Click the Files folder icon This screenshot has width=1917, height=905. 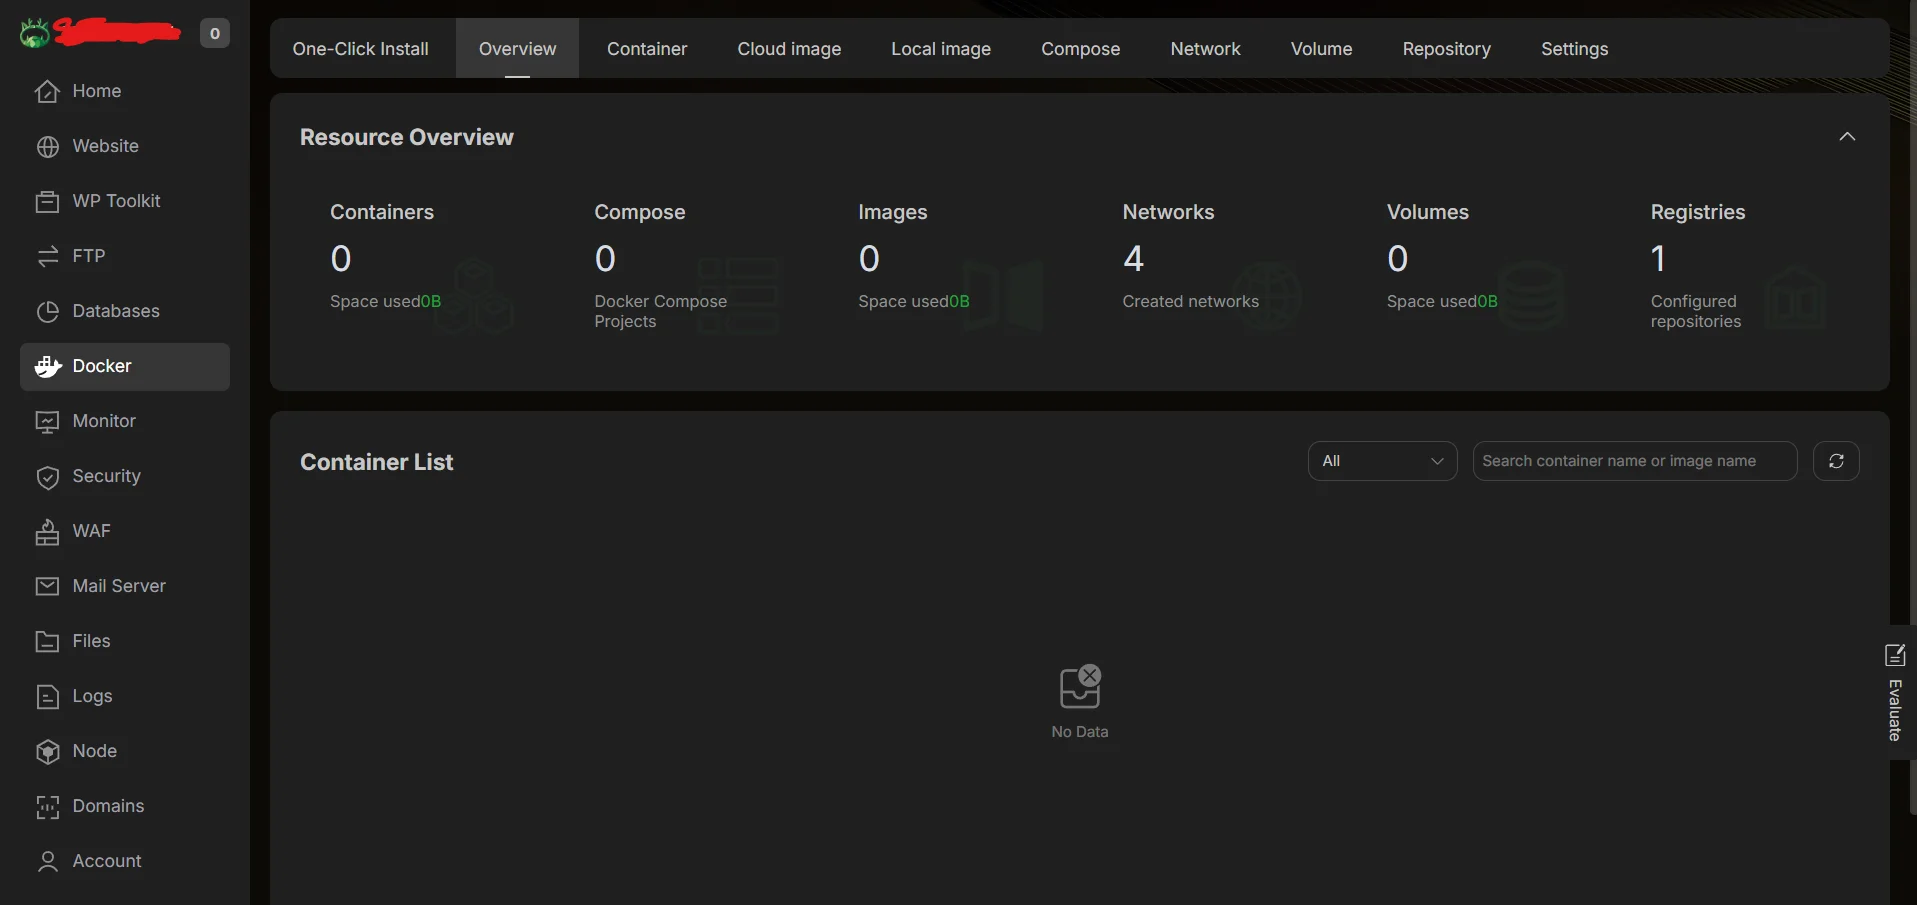coord(47,642)
